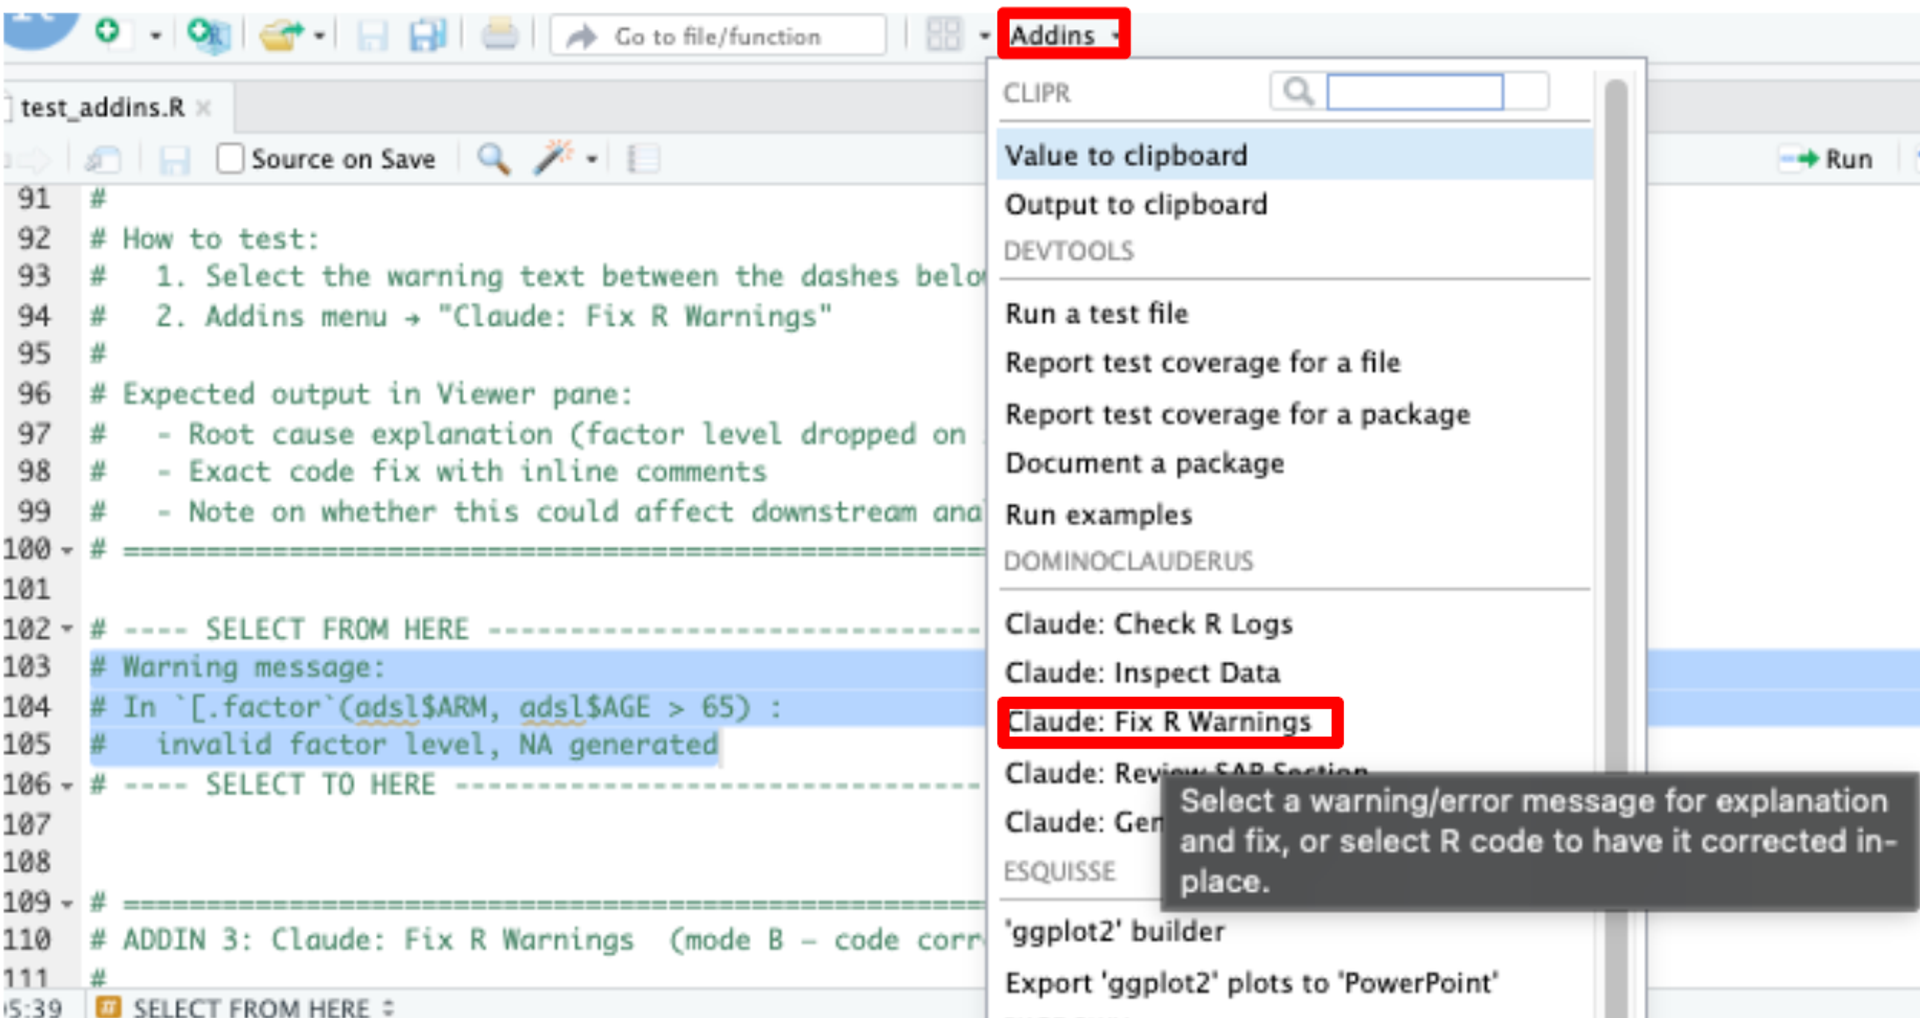Click the DEVTOOLS section header
This screenshot has height=1018, width=1920.
coord(1069,251)
